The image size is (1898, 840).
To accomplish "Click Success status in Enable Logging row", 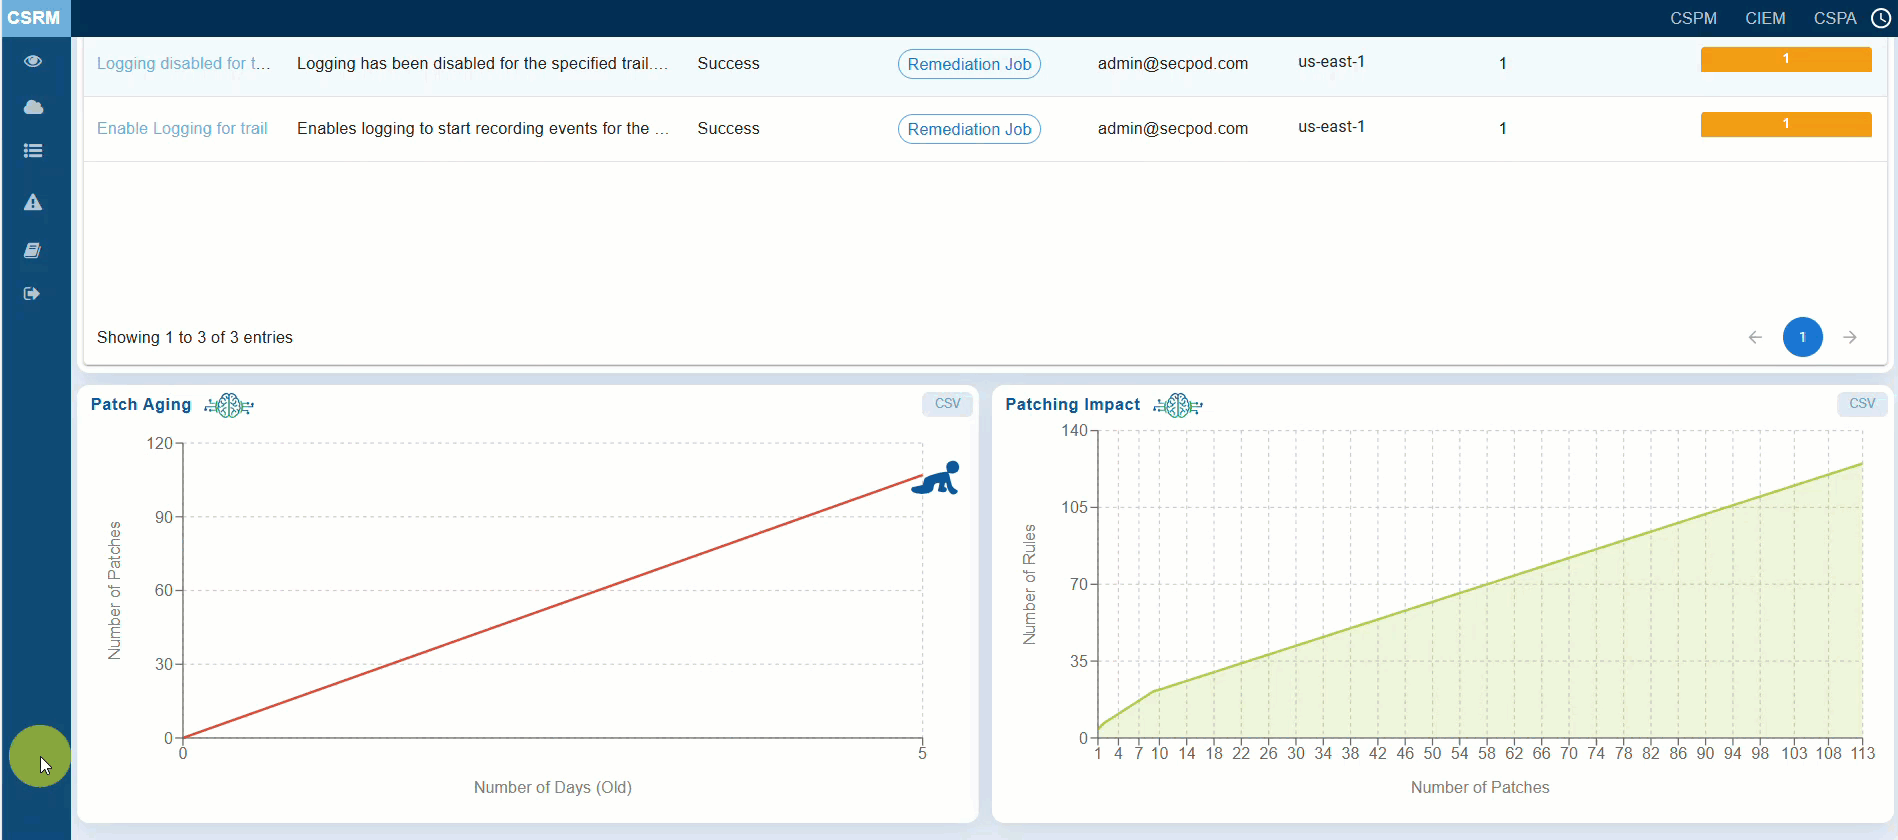I will (x=728, y=128).
